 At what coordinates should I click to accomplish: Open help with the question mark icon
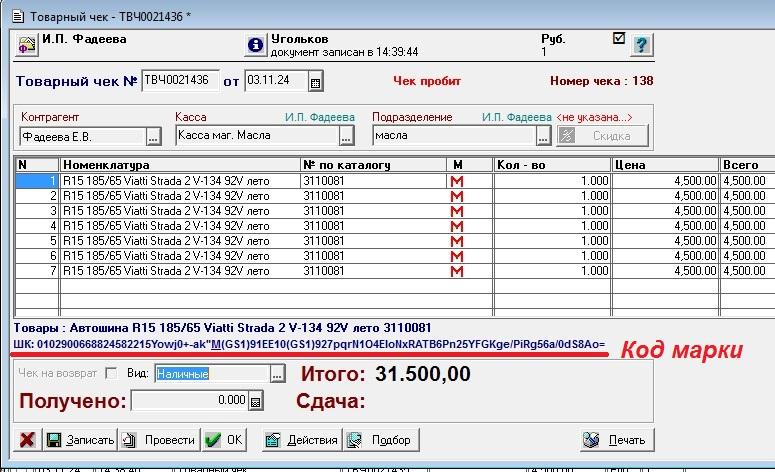pyautogui.click(x=641, y=46)
